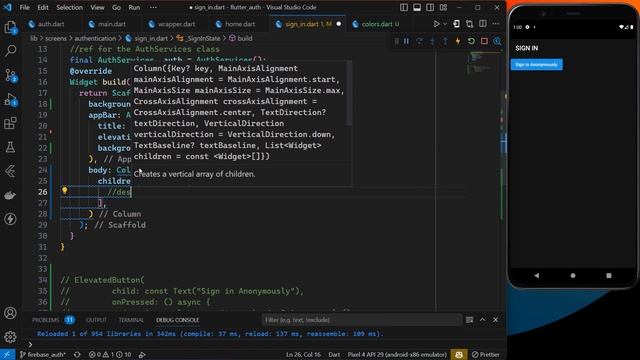Click firebase_auth branch in status bar
Screen dimensions: 640x360
coord(42,354)
